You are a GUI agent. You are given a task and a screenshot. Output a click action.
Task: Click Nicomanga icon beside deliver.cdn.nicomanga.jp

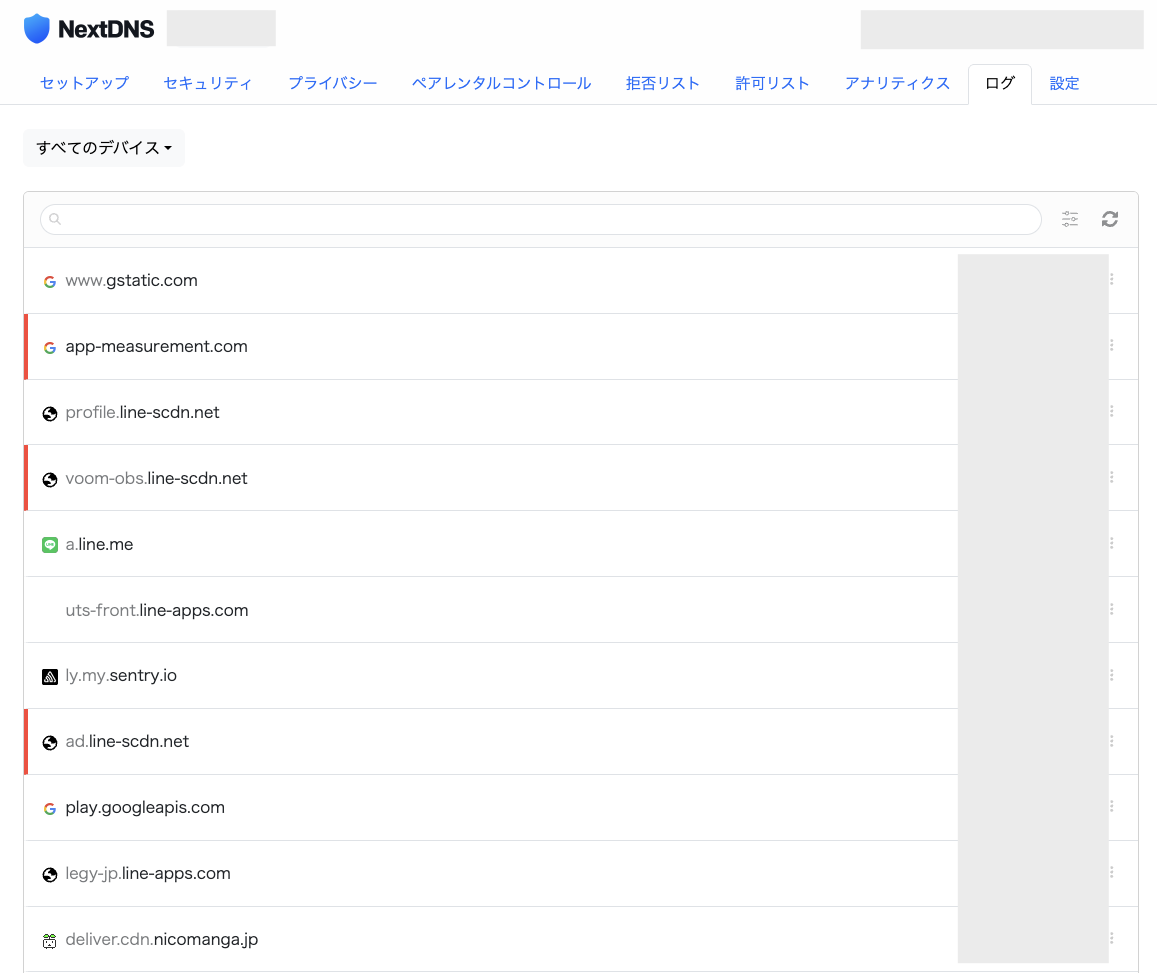click(49, 941)
